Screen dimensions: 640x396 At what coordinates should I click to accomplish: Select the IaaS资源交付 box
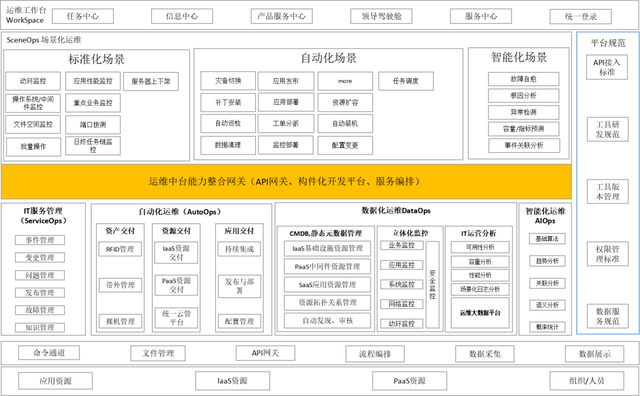(176, 253)
